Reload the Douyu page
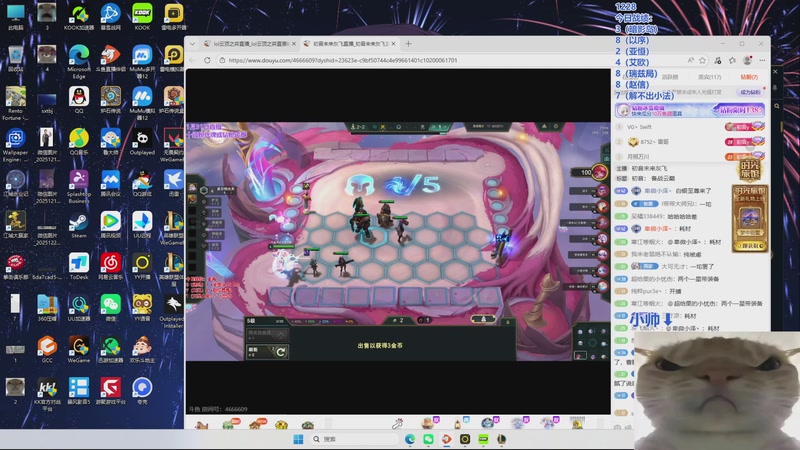The image size is (800, 450). pyautogui.click(x=207, y=60)
